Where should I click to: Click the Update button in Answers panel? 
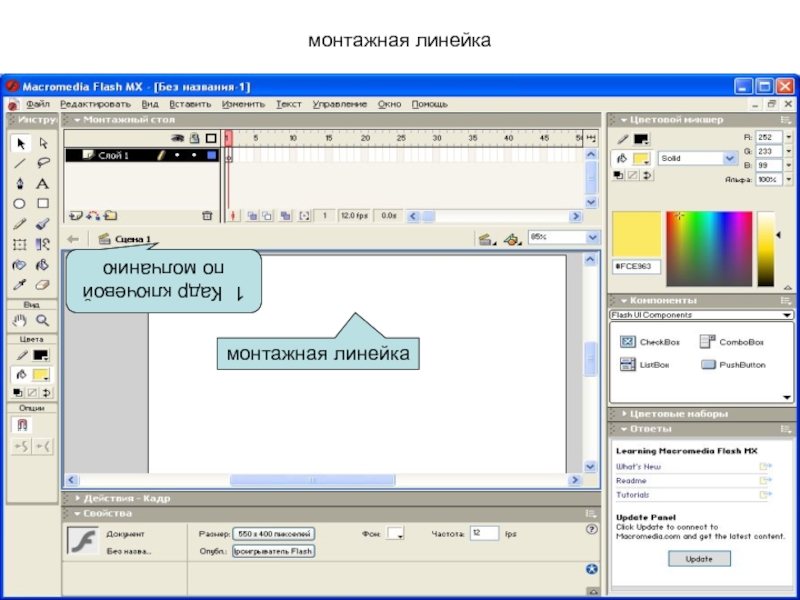click(x=699, y=559)
